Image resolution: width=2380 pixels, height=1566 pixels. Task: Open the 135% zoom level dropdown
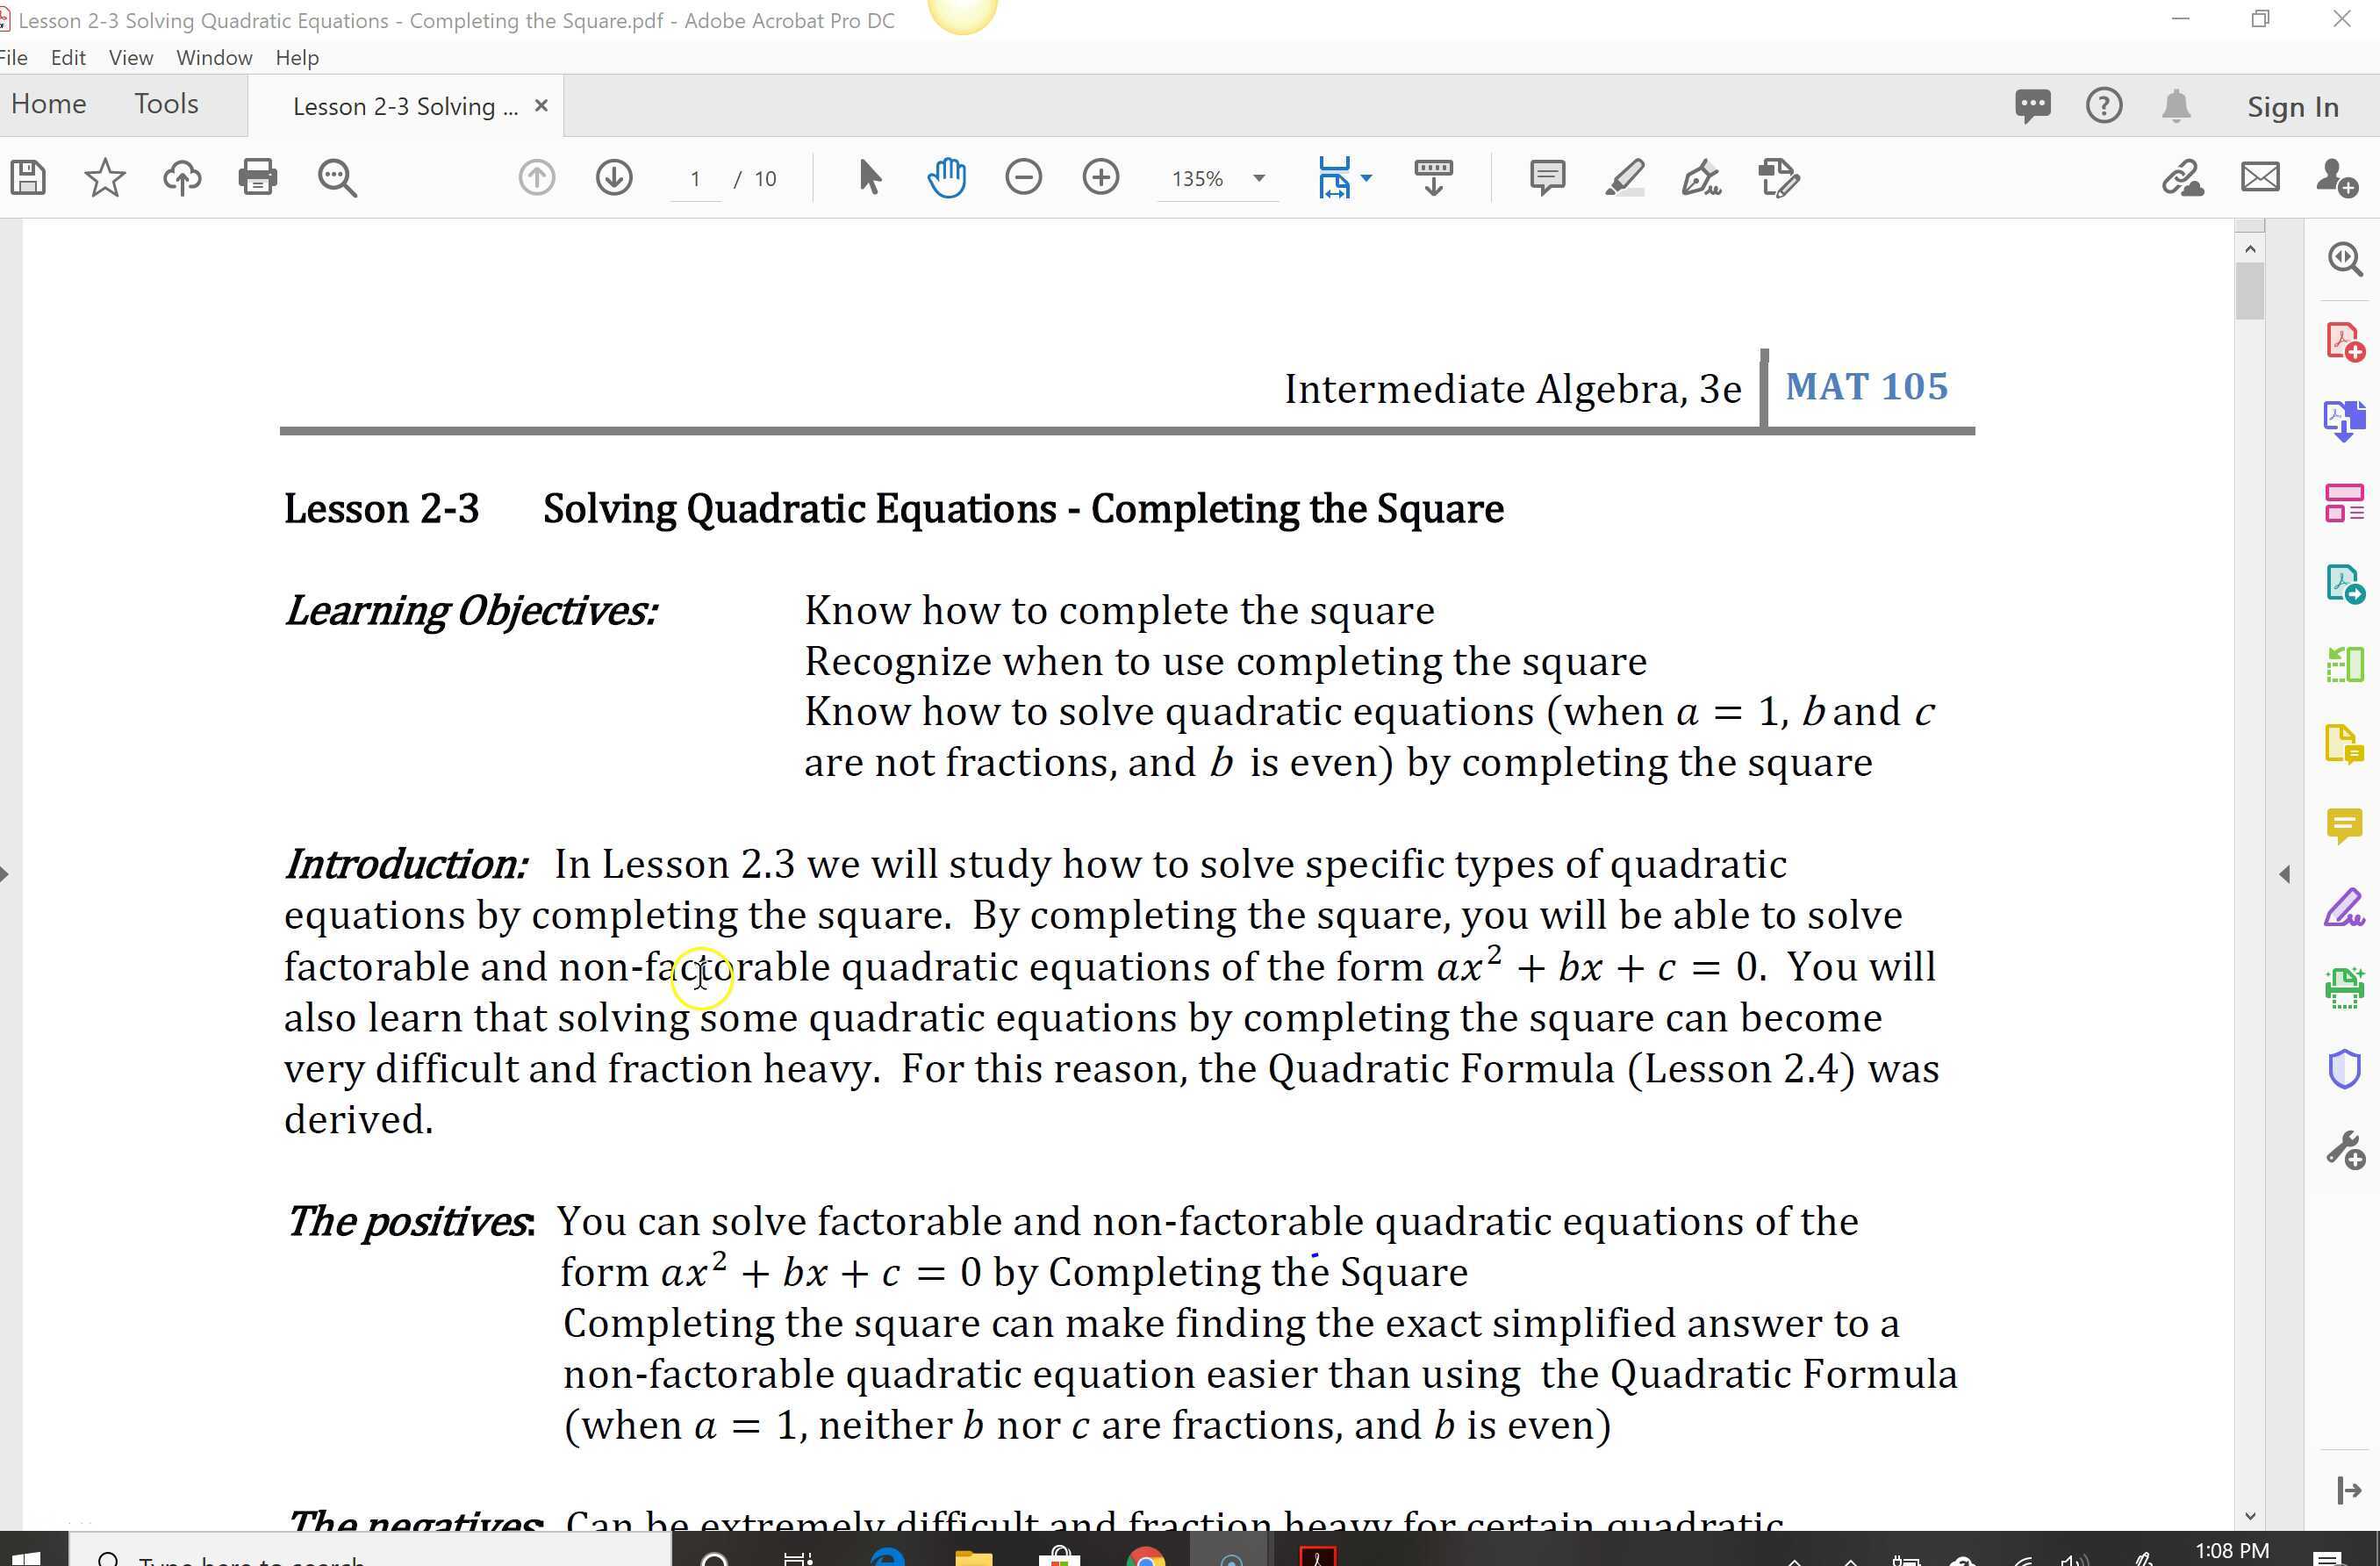[x=1259, y=178]
